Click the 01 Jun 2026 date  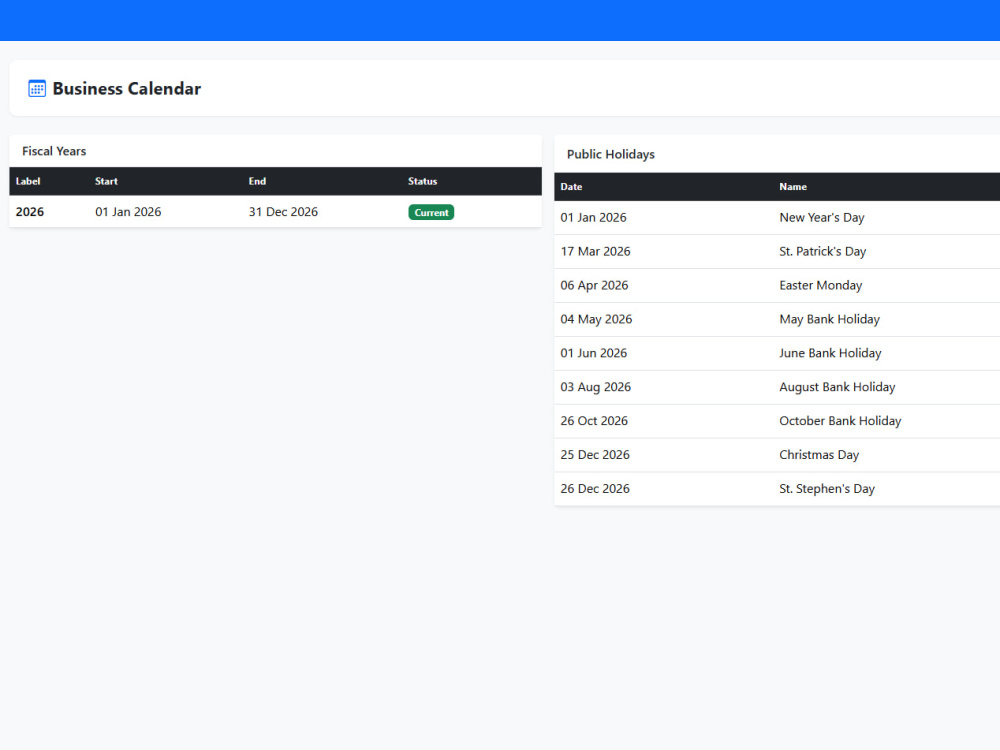pyautogui.click(x=593, y=353)
